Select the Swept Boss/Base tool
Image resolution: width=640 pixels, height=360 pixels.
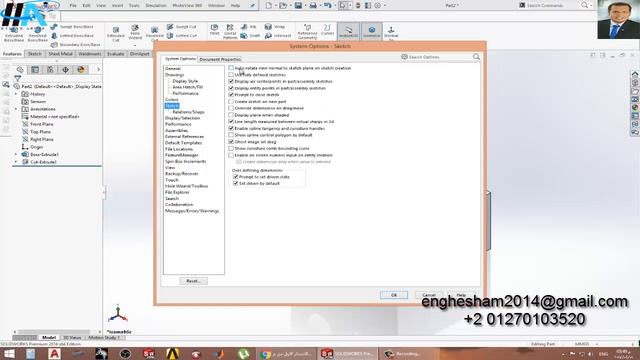tap(72, 27)
